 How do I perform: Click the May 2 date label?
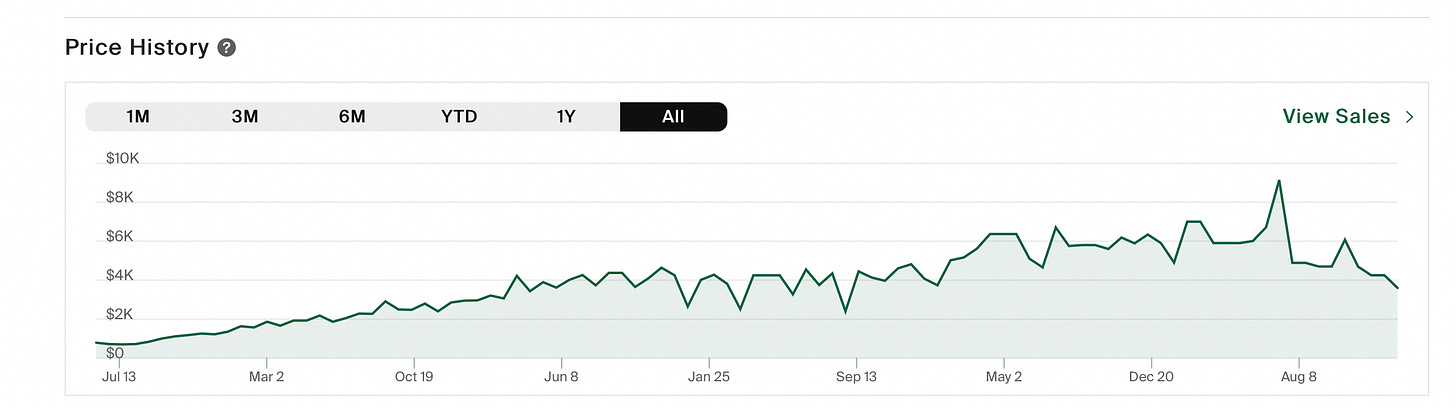point(1004,377)
